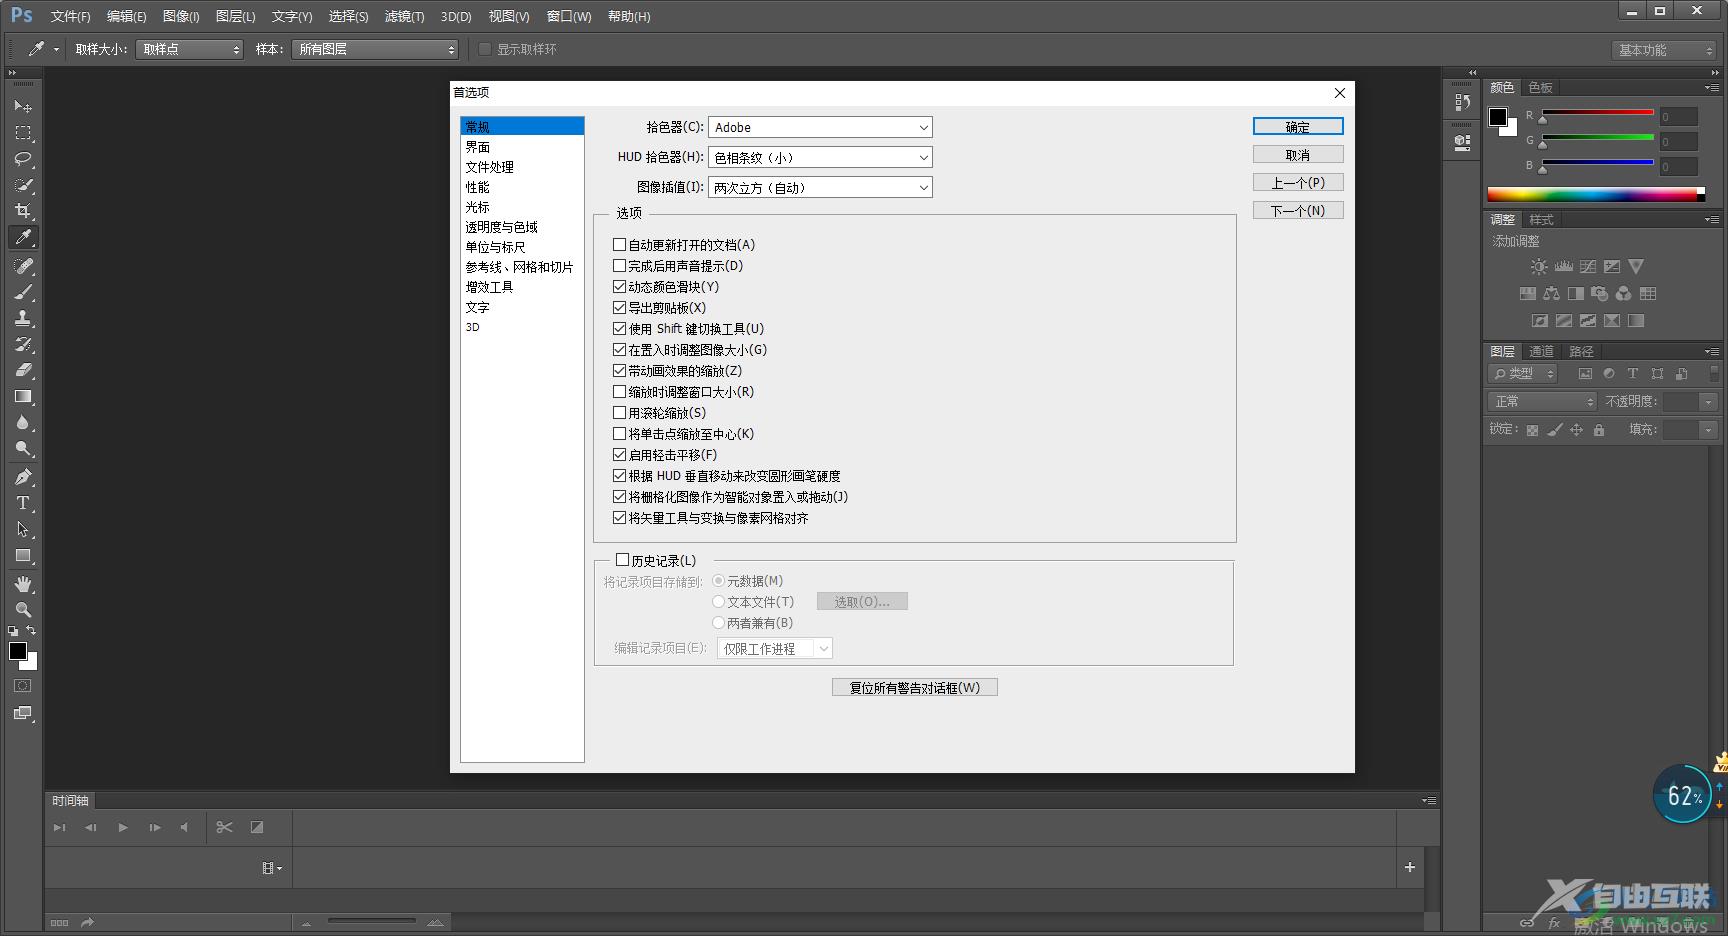Open the timeline panel flyout menu
Screen dimensions: 1728x936
(x=1429, y=801)
